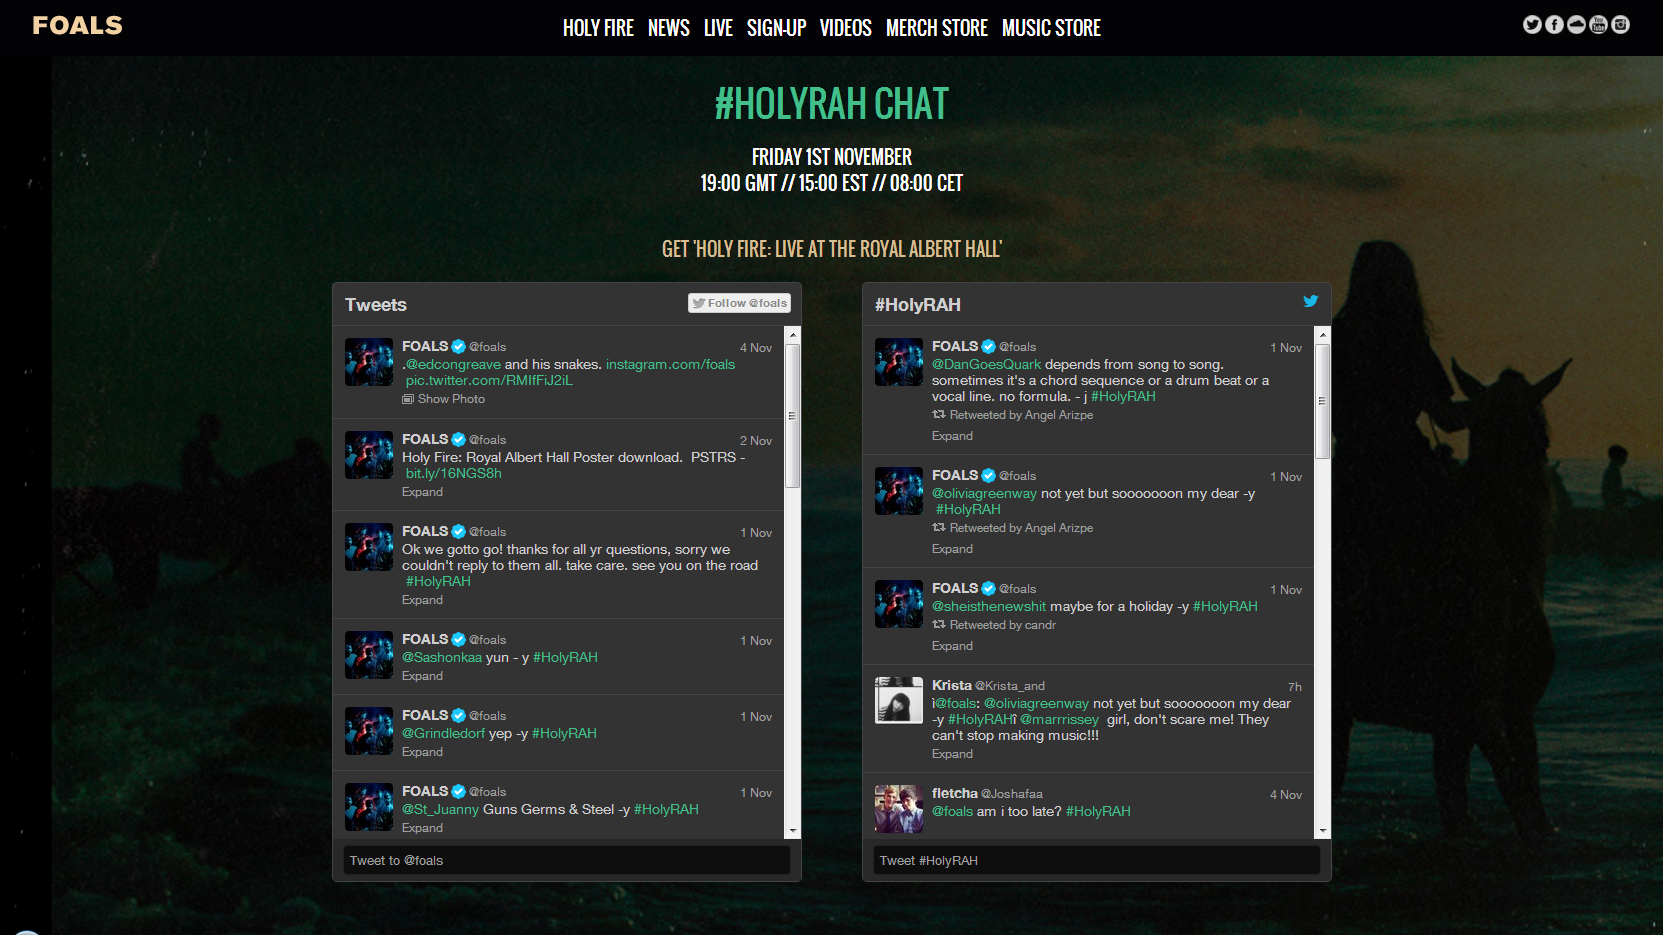The image size is (1663, 935).
Task: Click the @sheisthenewshit mention
Action: [989, 606]
